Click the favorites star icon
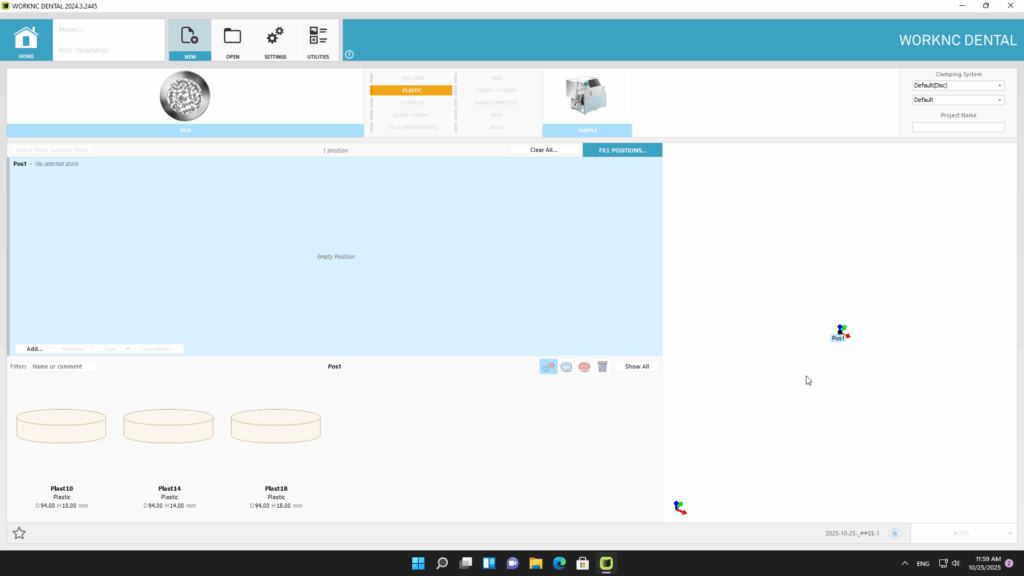Screen dimensions: 1024x576 pyautogui.click(x=19, y=533)
